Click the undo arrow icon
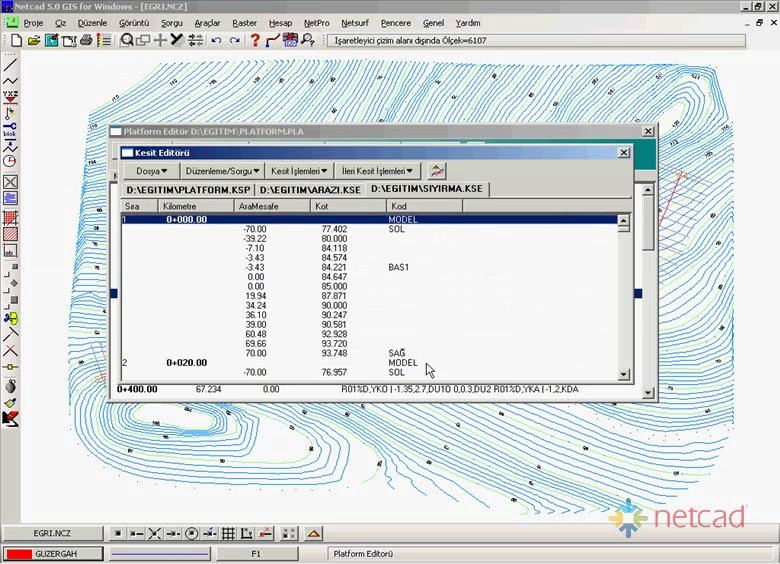Screen dimensions: 780x564 (x=216, y=40)
